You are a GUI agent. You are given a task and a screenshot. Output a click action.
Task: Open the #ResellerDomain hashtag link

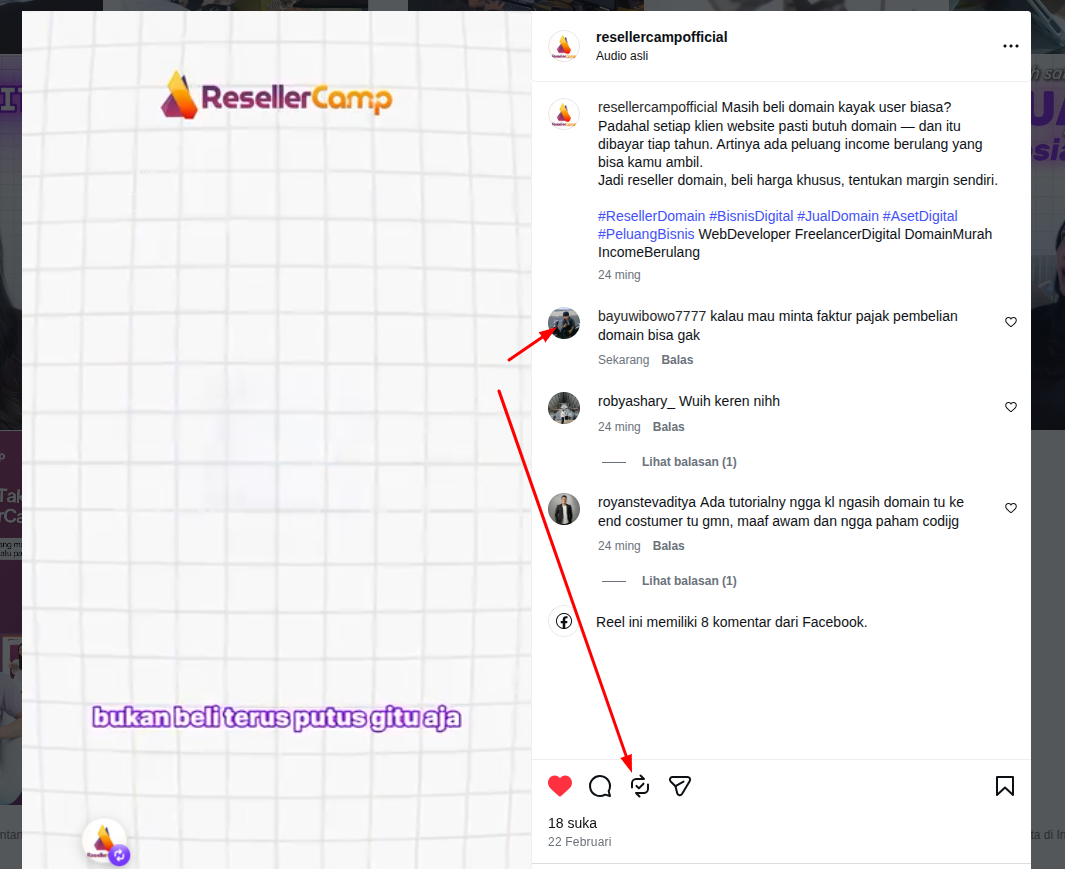651,216
